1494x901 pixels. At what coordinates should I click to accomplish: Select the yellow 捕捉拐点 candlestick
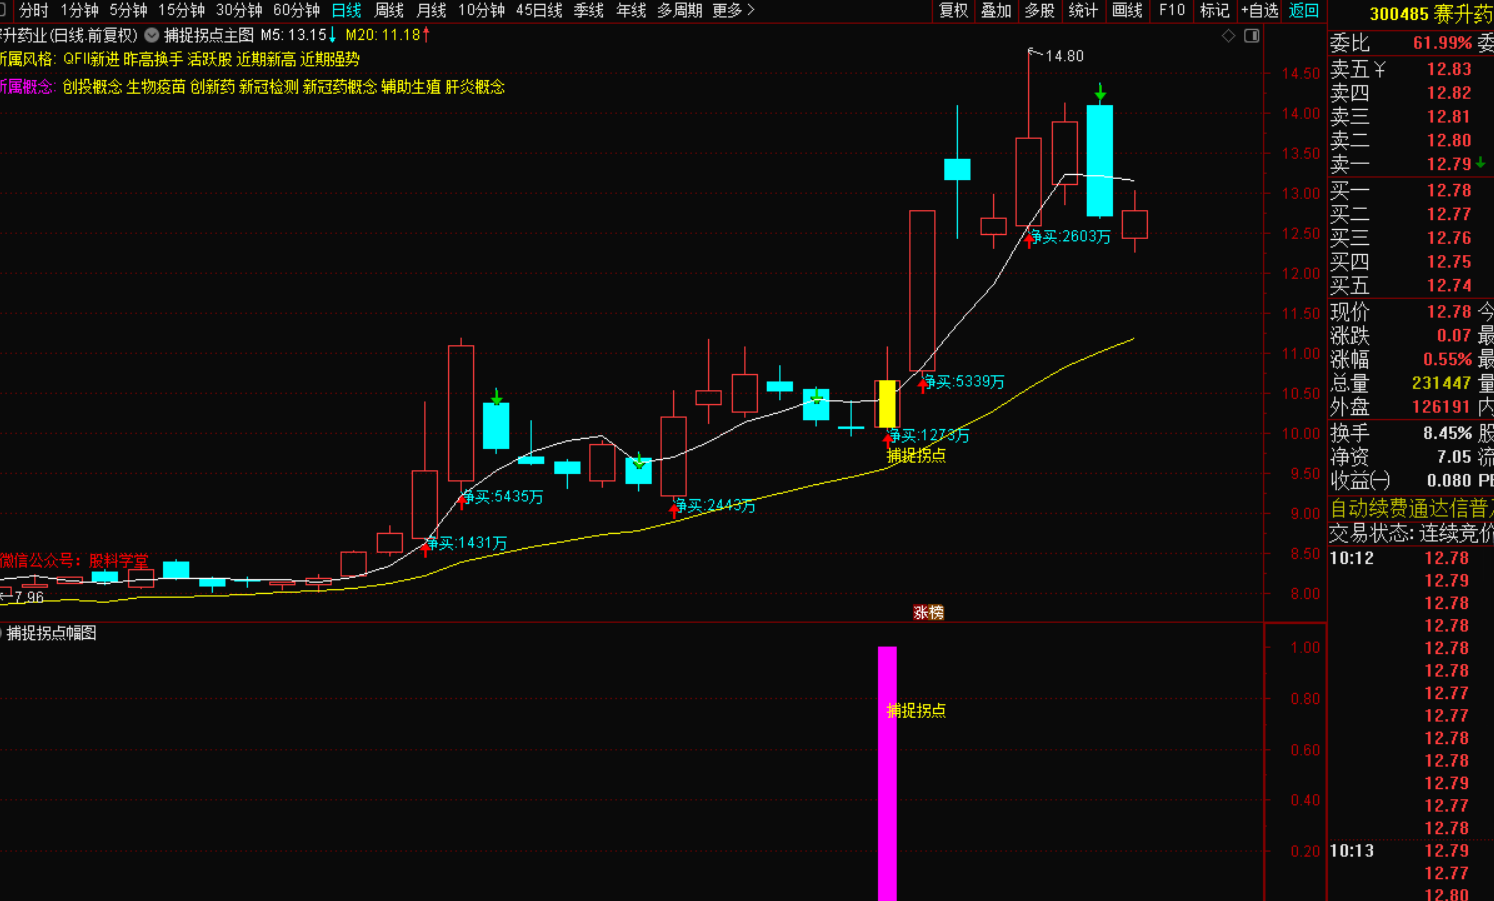pyautogui.click(x=887, y=403)
